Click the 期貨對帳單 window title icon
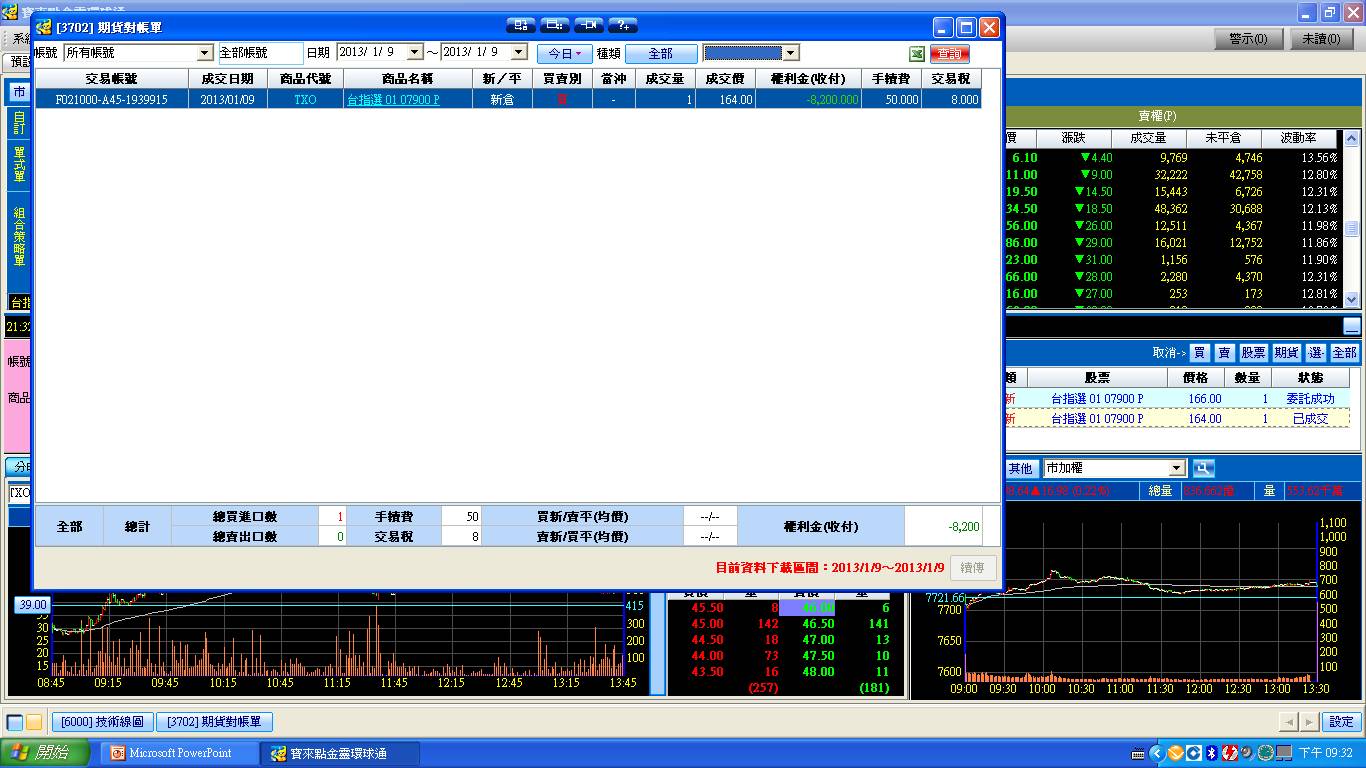The width and height of the screenshot is (1366, 768). [44, 27]
